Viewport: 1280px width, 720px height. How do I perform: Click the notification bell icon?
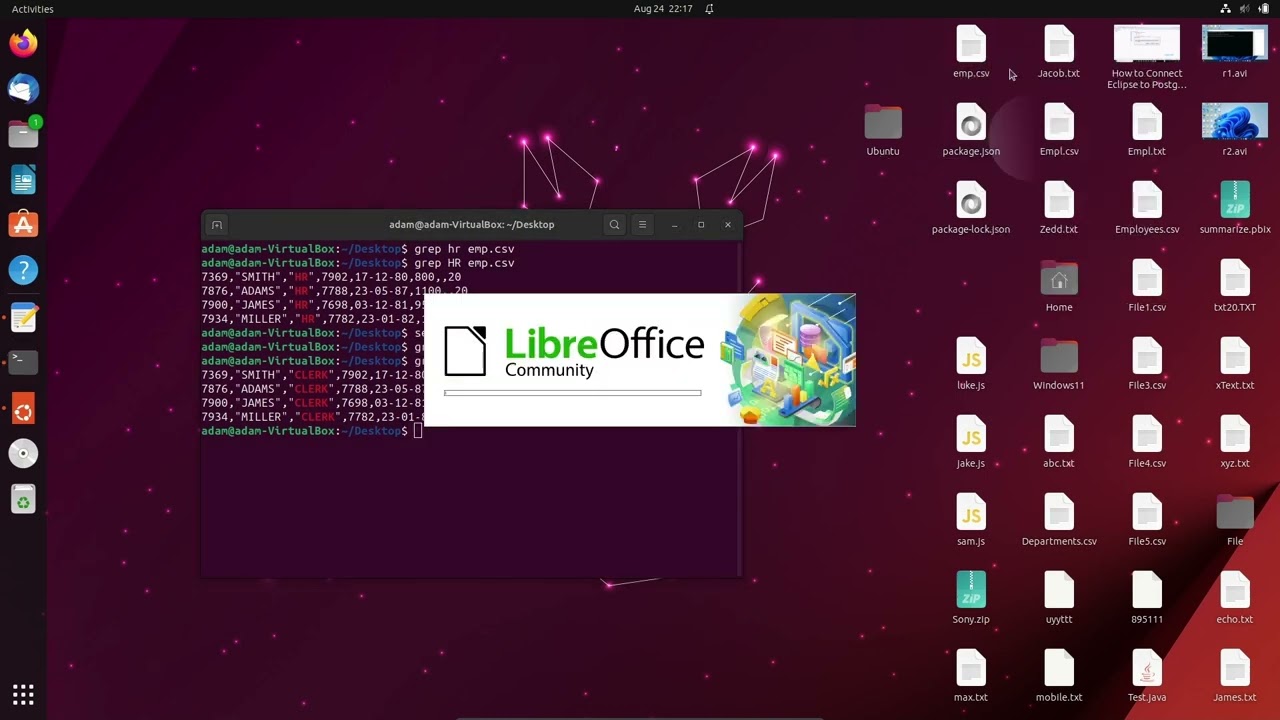pos(709,9)
